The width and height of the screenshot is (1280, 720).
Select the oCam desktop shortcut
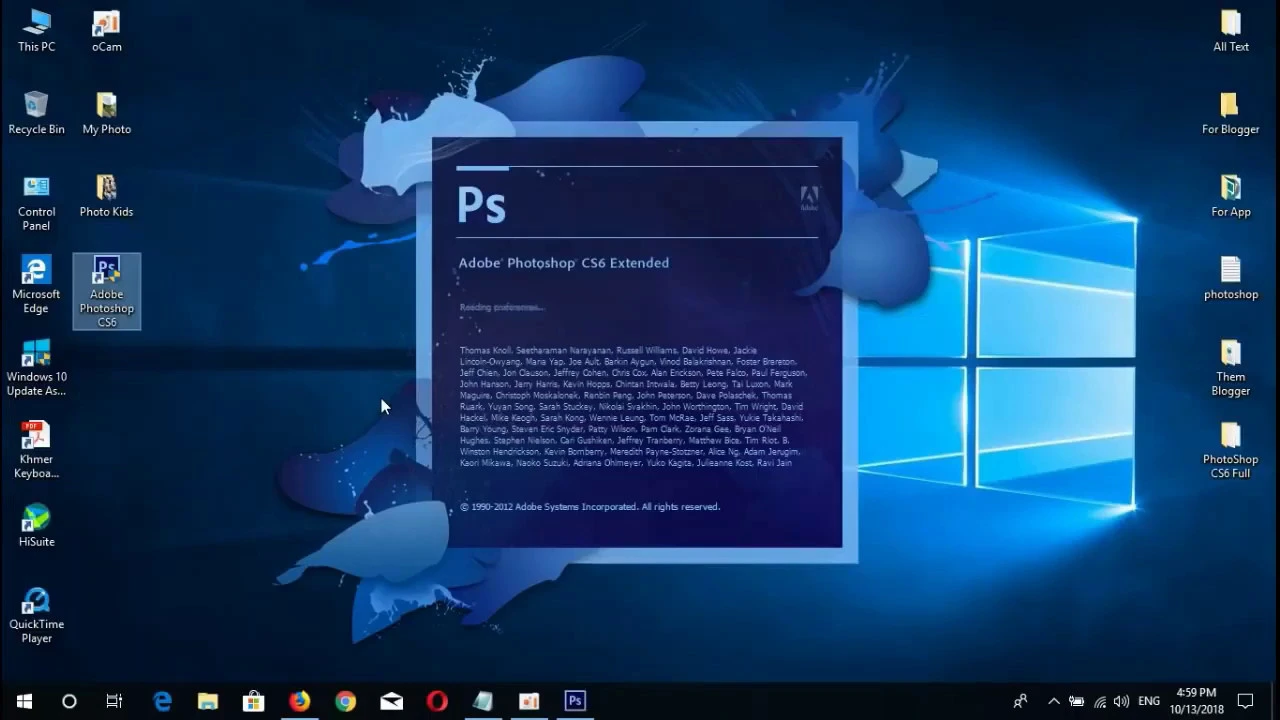[107, 30]
